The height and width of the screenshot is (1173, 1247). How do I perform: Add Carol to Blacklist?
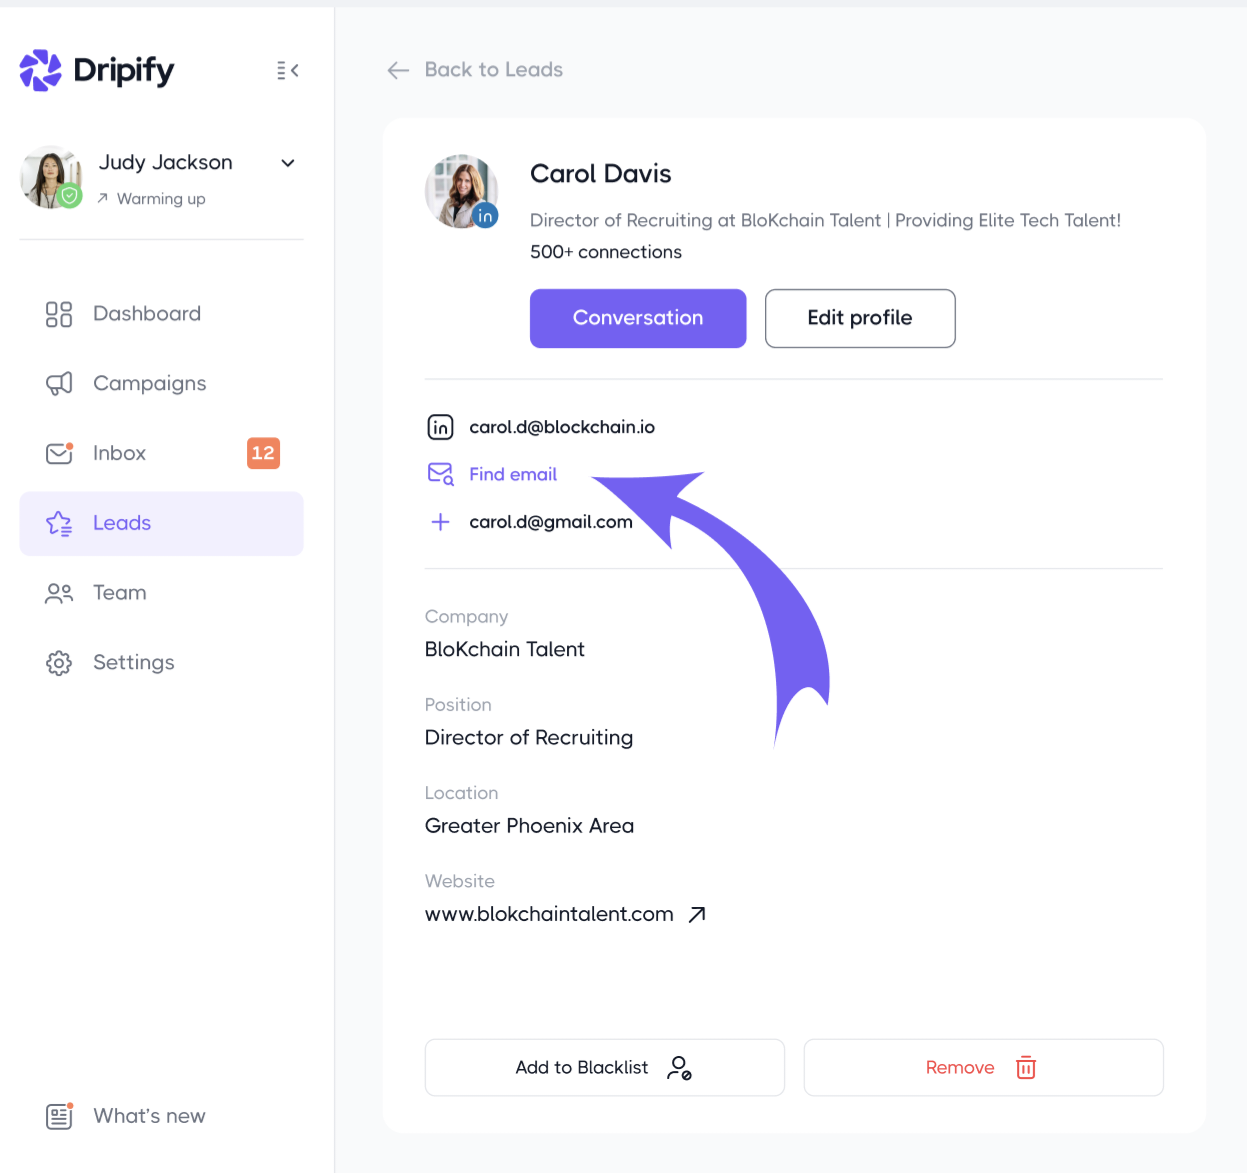point(604,1068)
